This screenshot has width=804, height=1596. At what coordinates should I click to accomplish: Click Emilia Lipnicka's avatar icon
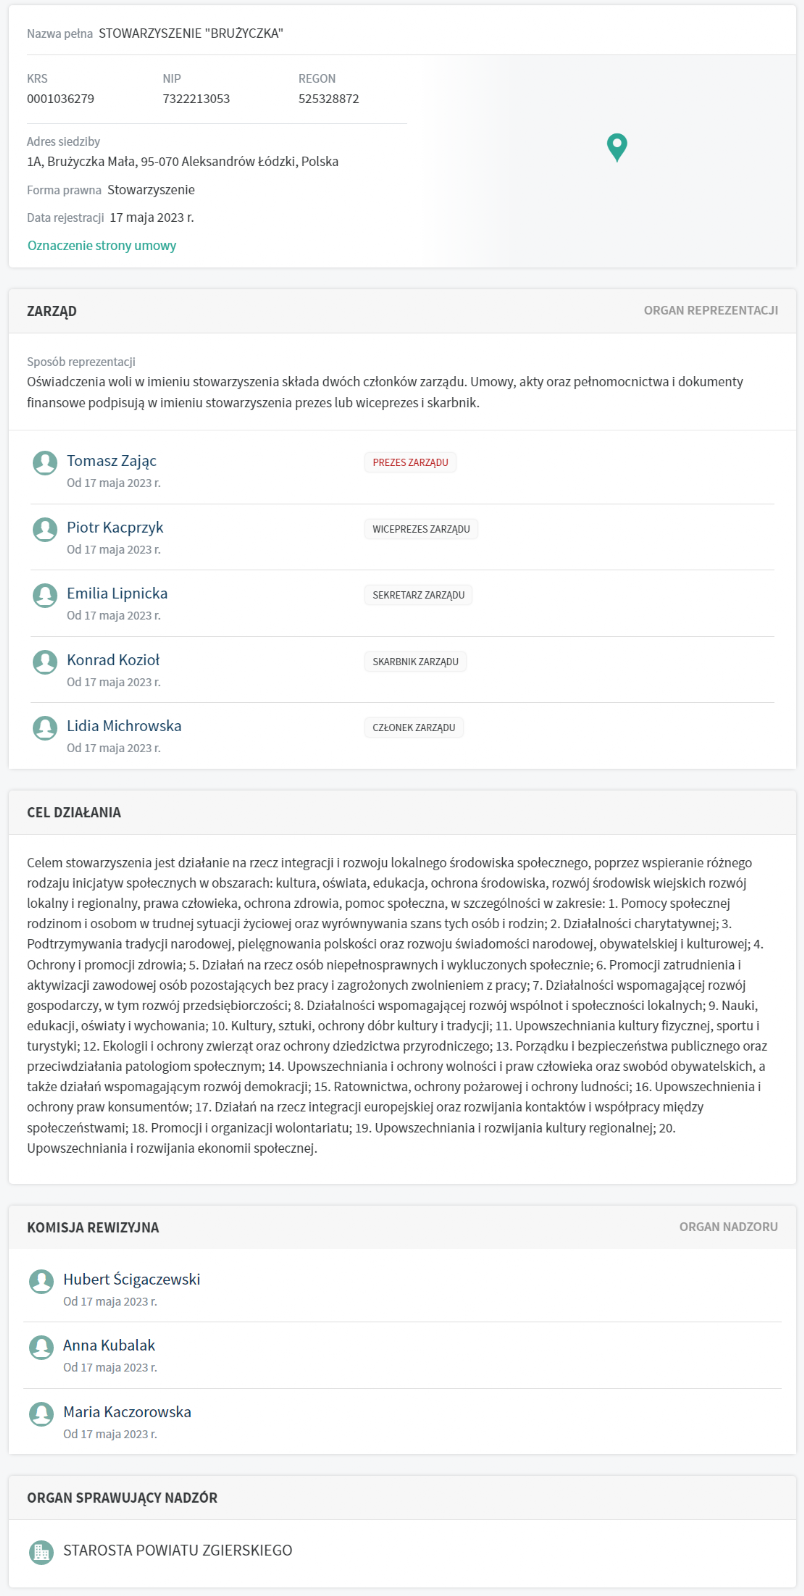(x=45, y=595)
